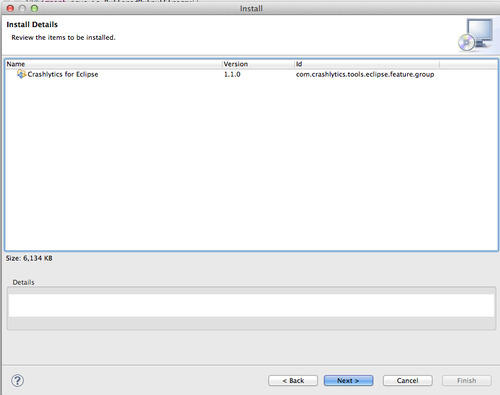
Task: Click the 'Install Details' heading
Action: pos(32,24)
